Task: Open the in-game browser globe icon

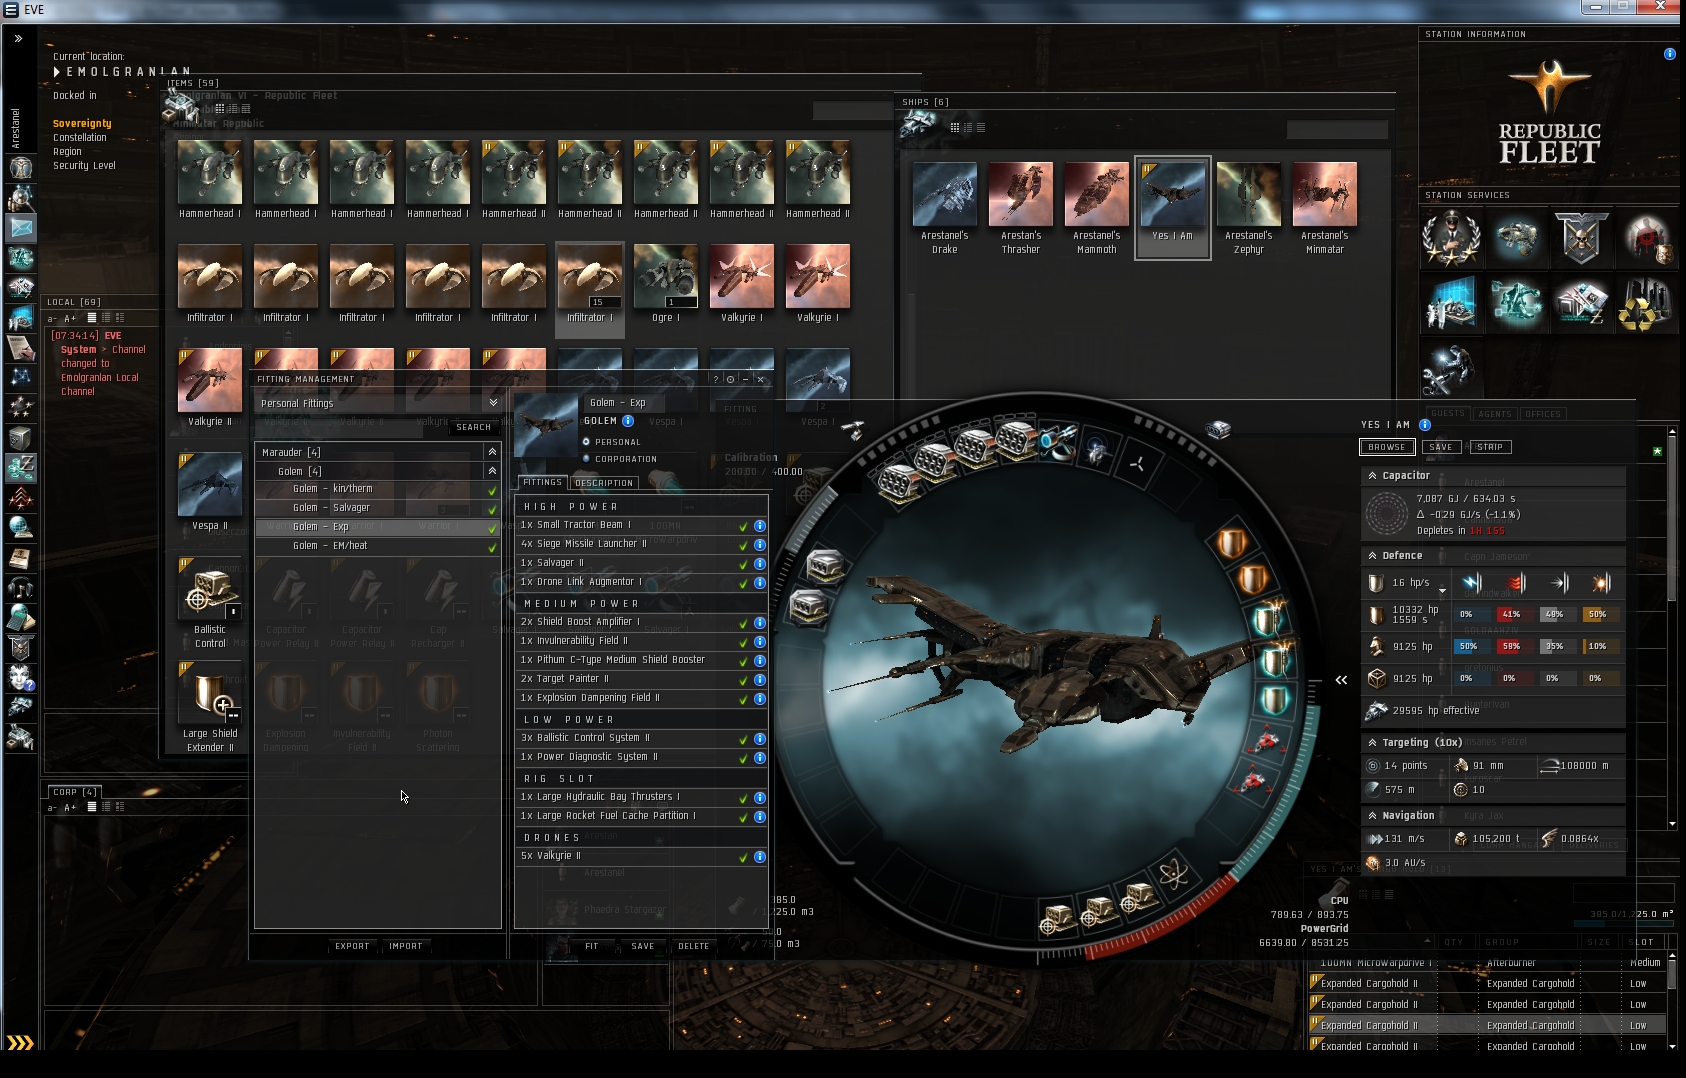Action: (21, 528)
